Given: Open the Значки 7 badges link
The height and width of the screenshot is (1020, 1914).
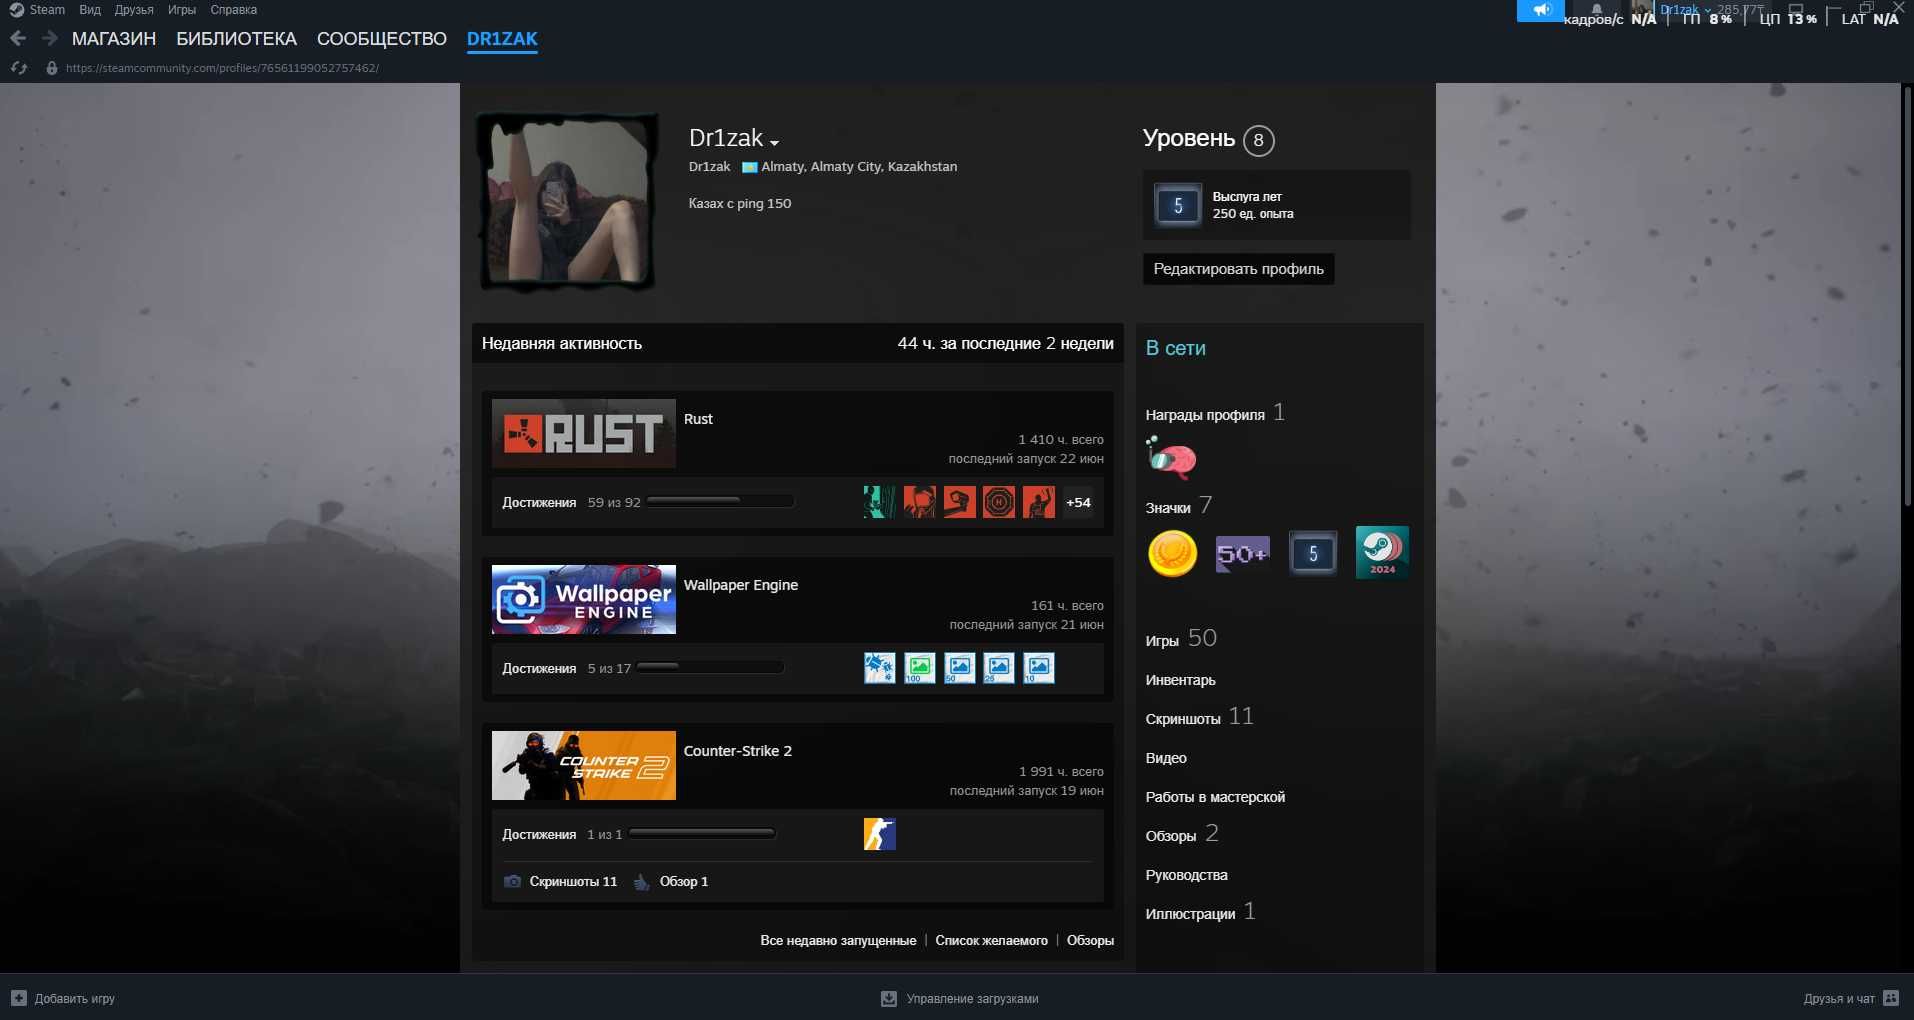Looking at the screenshot, I should coord(1178,506).
